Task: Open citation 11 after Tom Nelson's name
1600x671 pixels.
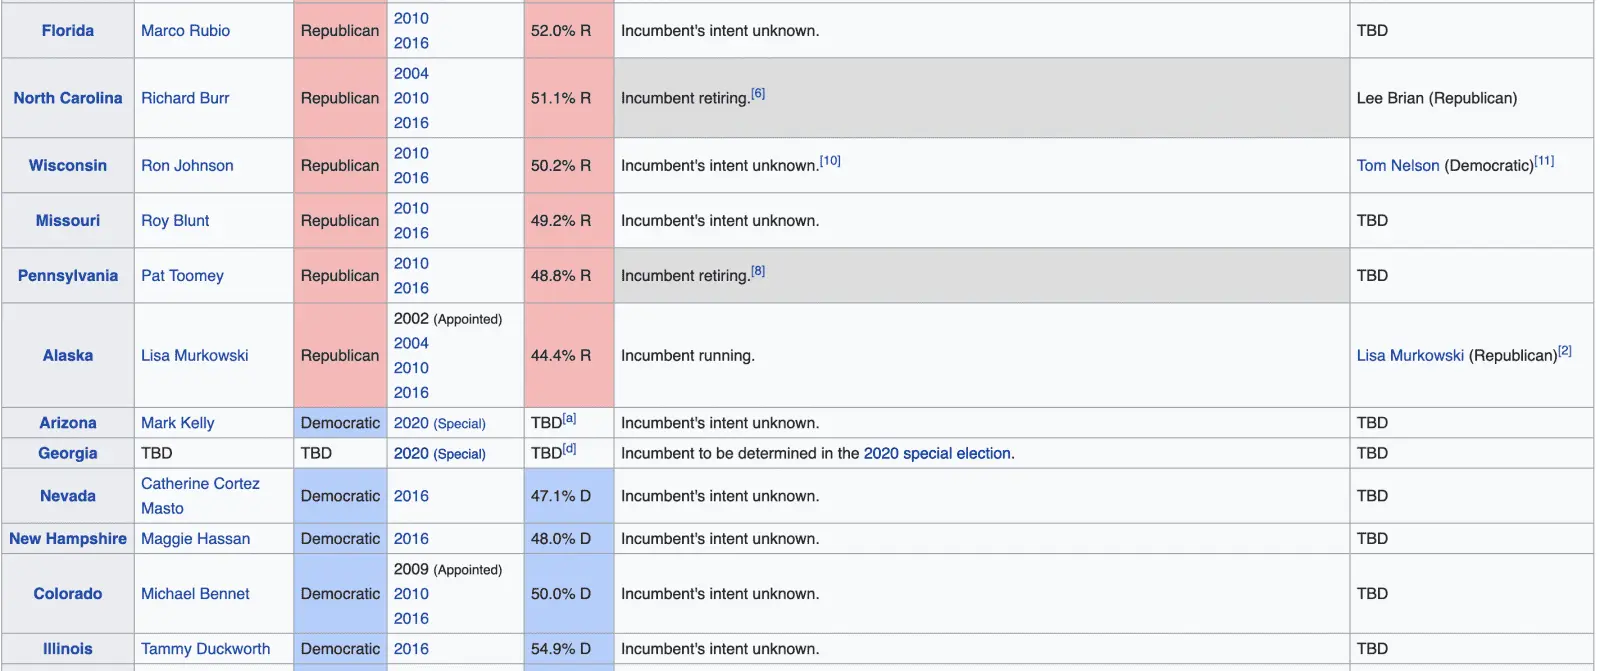Action: 1545,161
